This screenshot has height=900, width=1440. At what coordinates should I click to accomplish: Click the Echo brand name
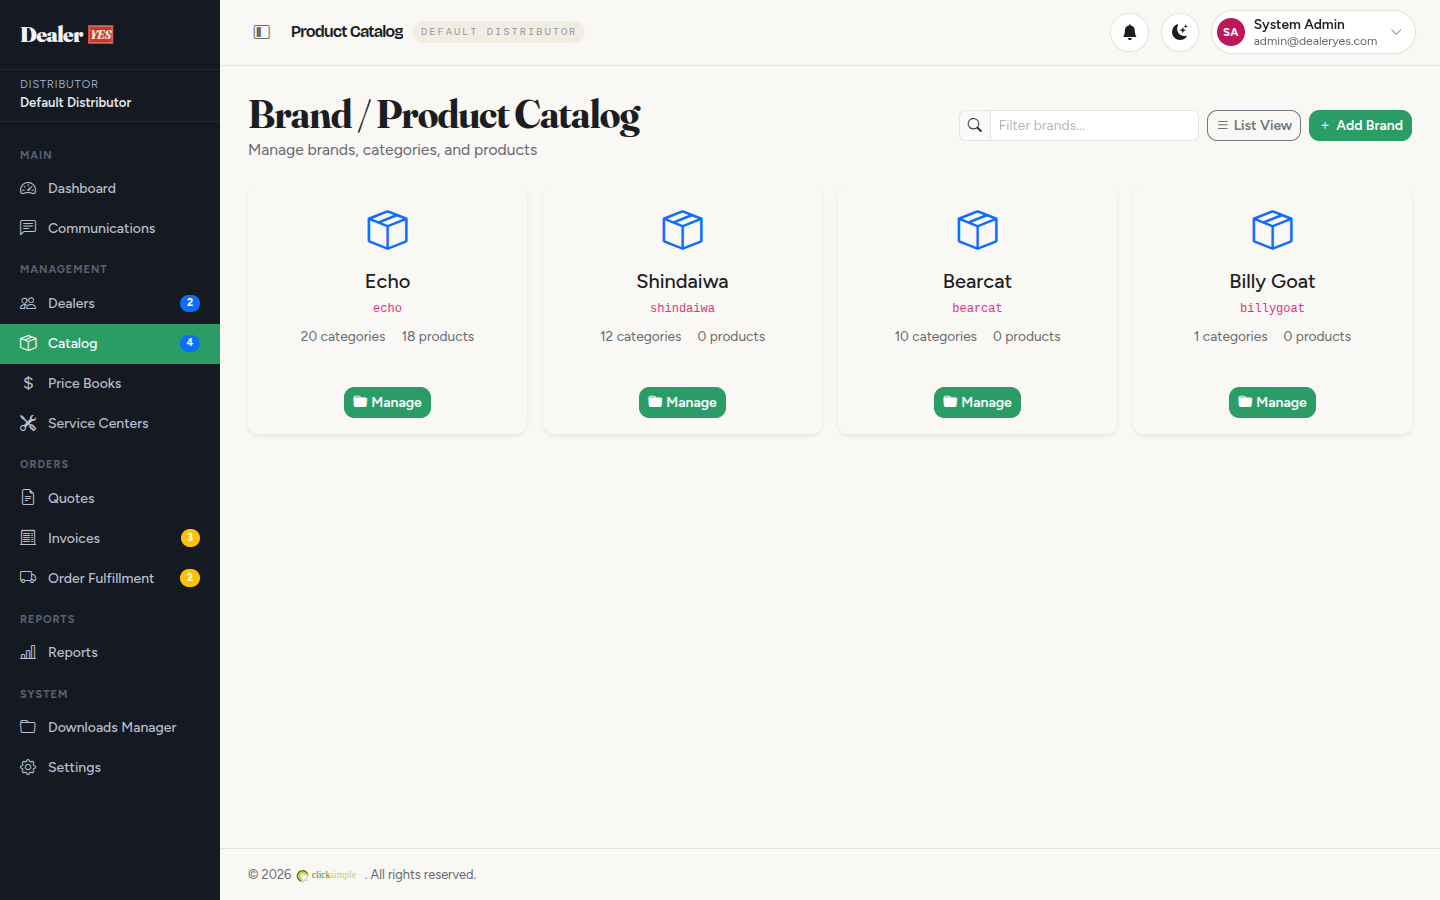pos(388,281)
